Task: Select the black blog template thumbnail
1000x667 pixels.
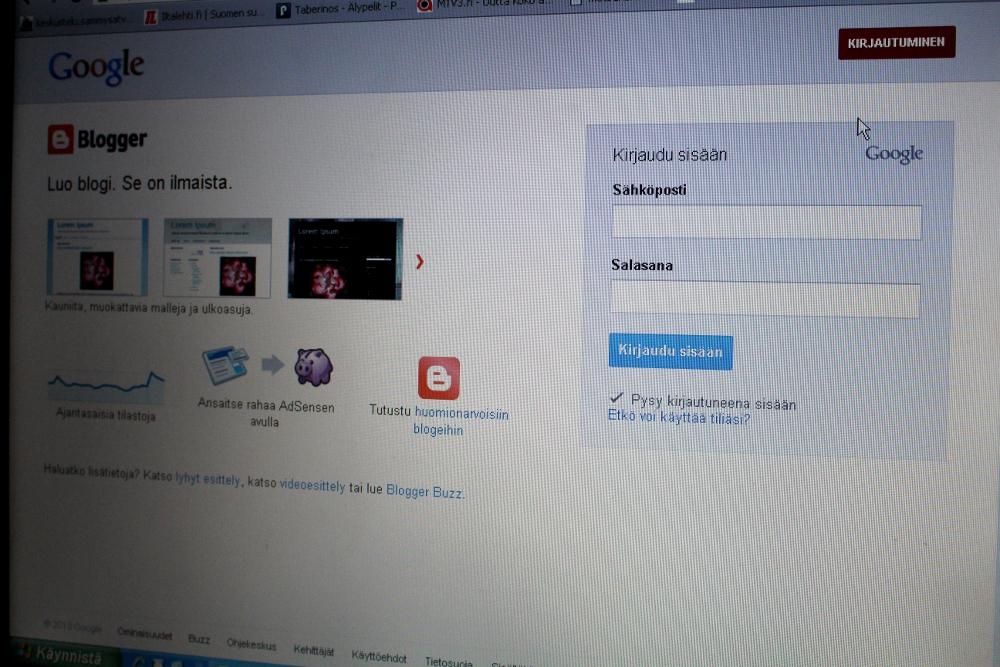Action: [345, 258]
